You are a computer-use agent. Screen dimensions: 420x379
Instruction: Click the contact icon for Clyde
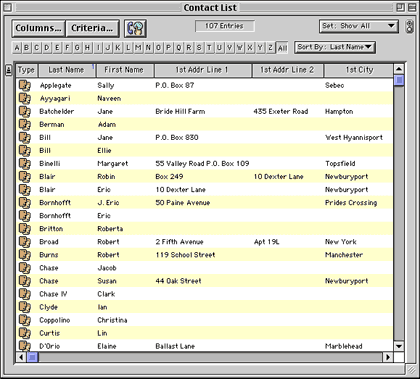pos(25,307)
